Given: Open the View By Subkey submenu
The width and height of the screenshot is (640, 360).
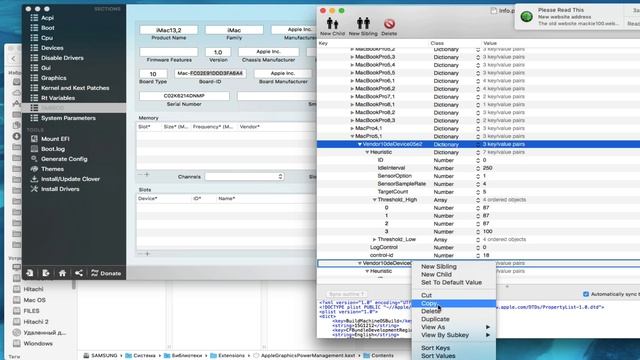Looking at the screenshot, I should tap(454, 335).
